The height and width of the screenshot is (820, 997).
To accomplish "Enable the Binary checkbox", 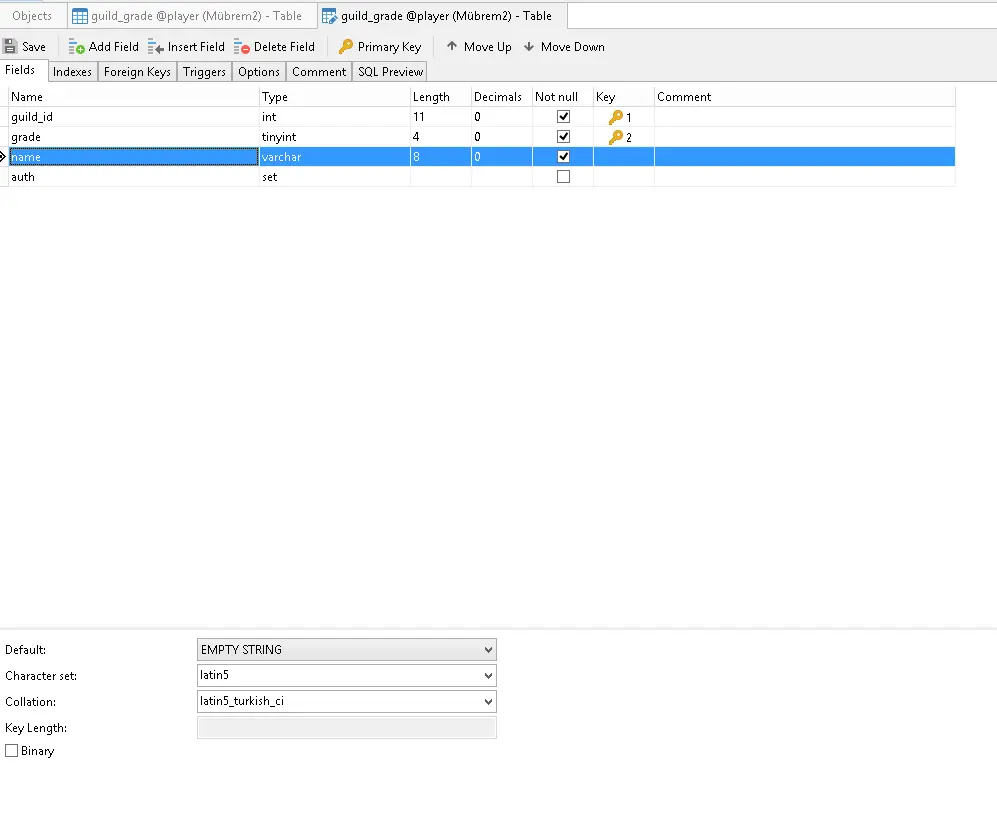I will pos(11,751).
